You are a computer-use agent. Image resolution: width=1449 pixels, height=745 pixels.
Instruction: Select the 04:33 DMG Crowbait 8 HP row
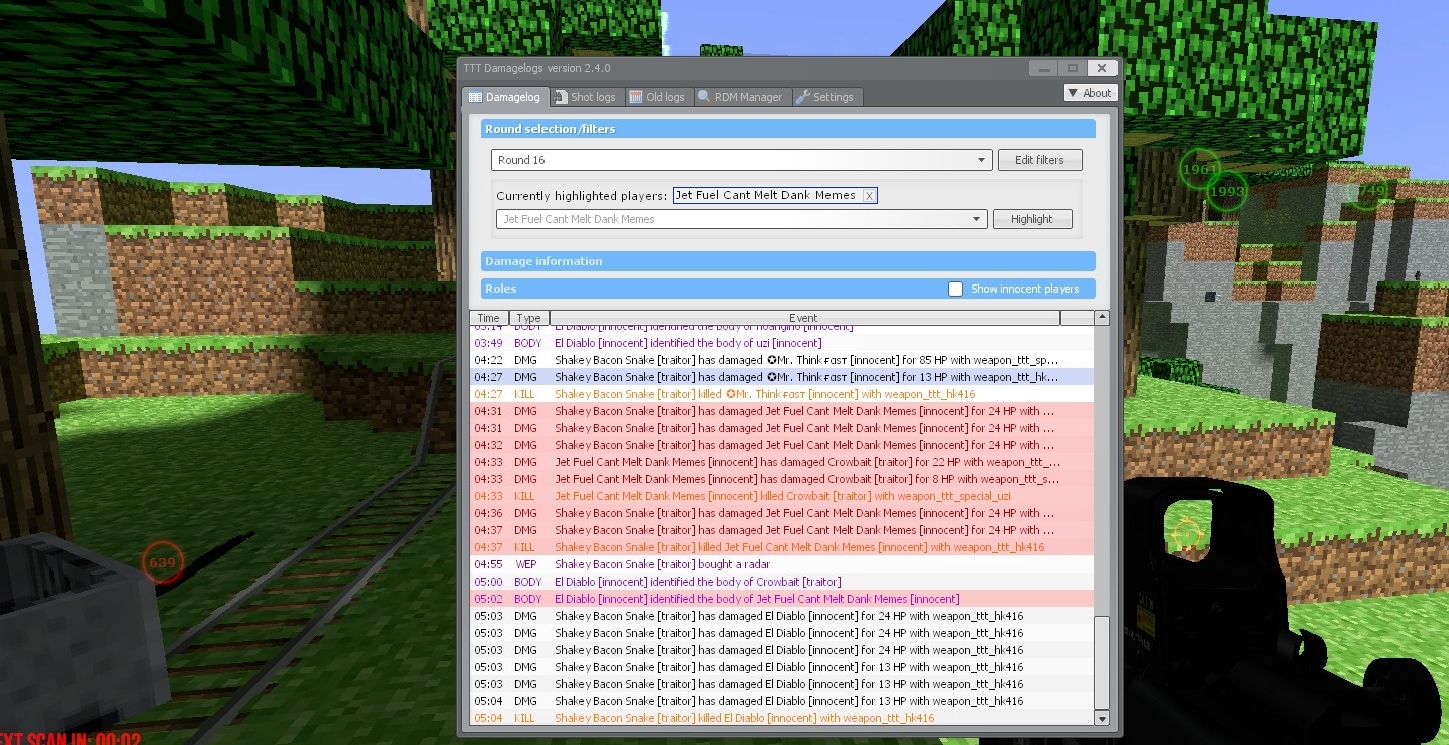tap(782, 479)
